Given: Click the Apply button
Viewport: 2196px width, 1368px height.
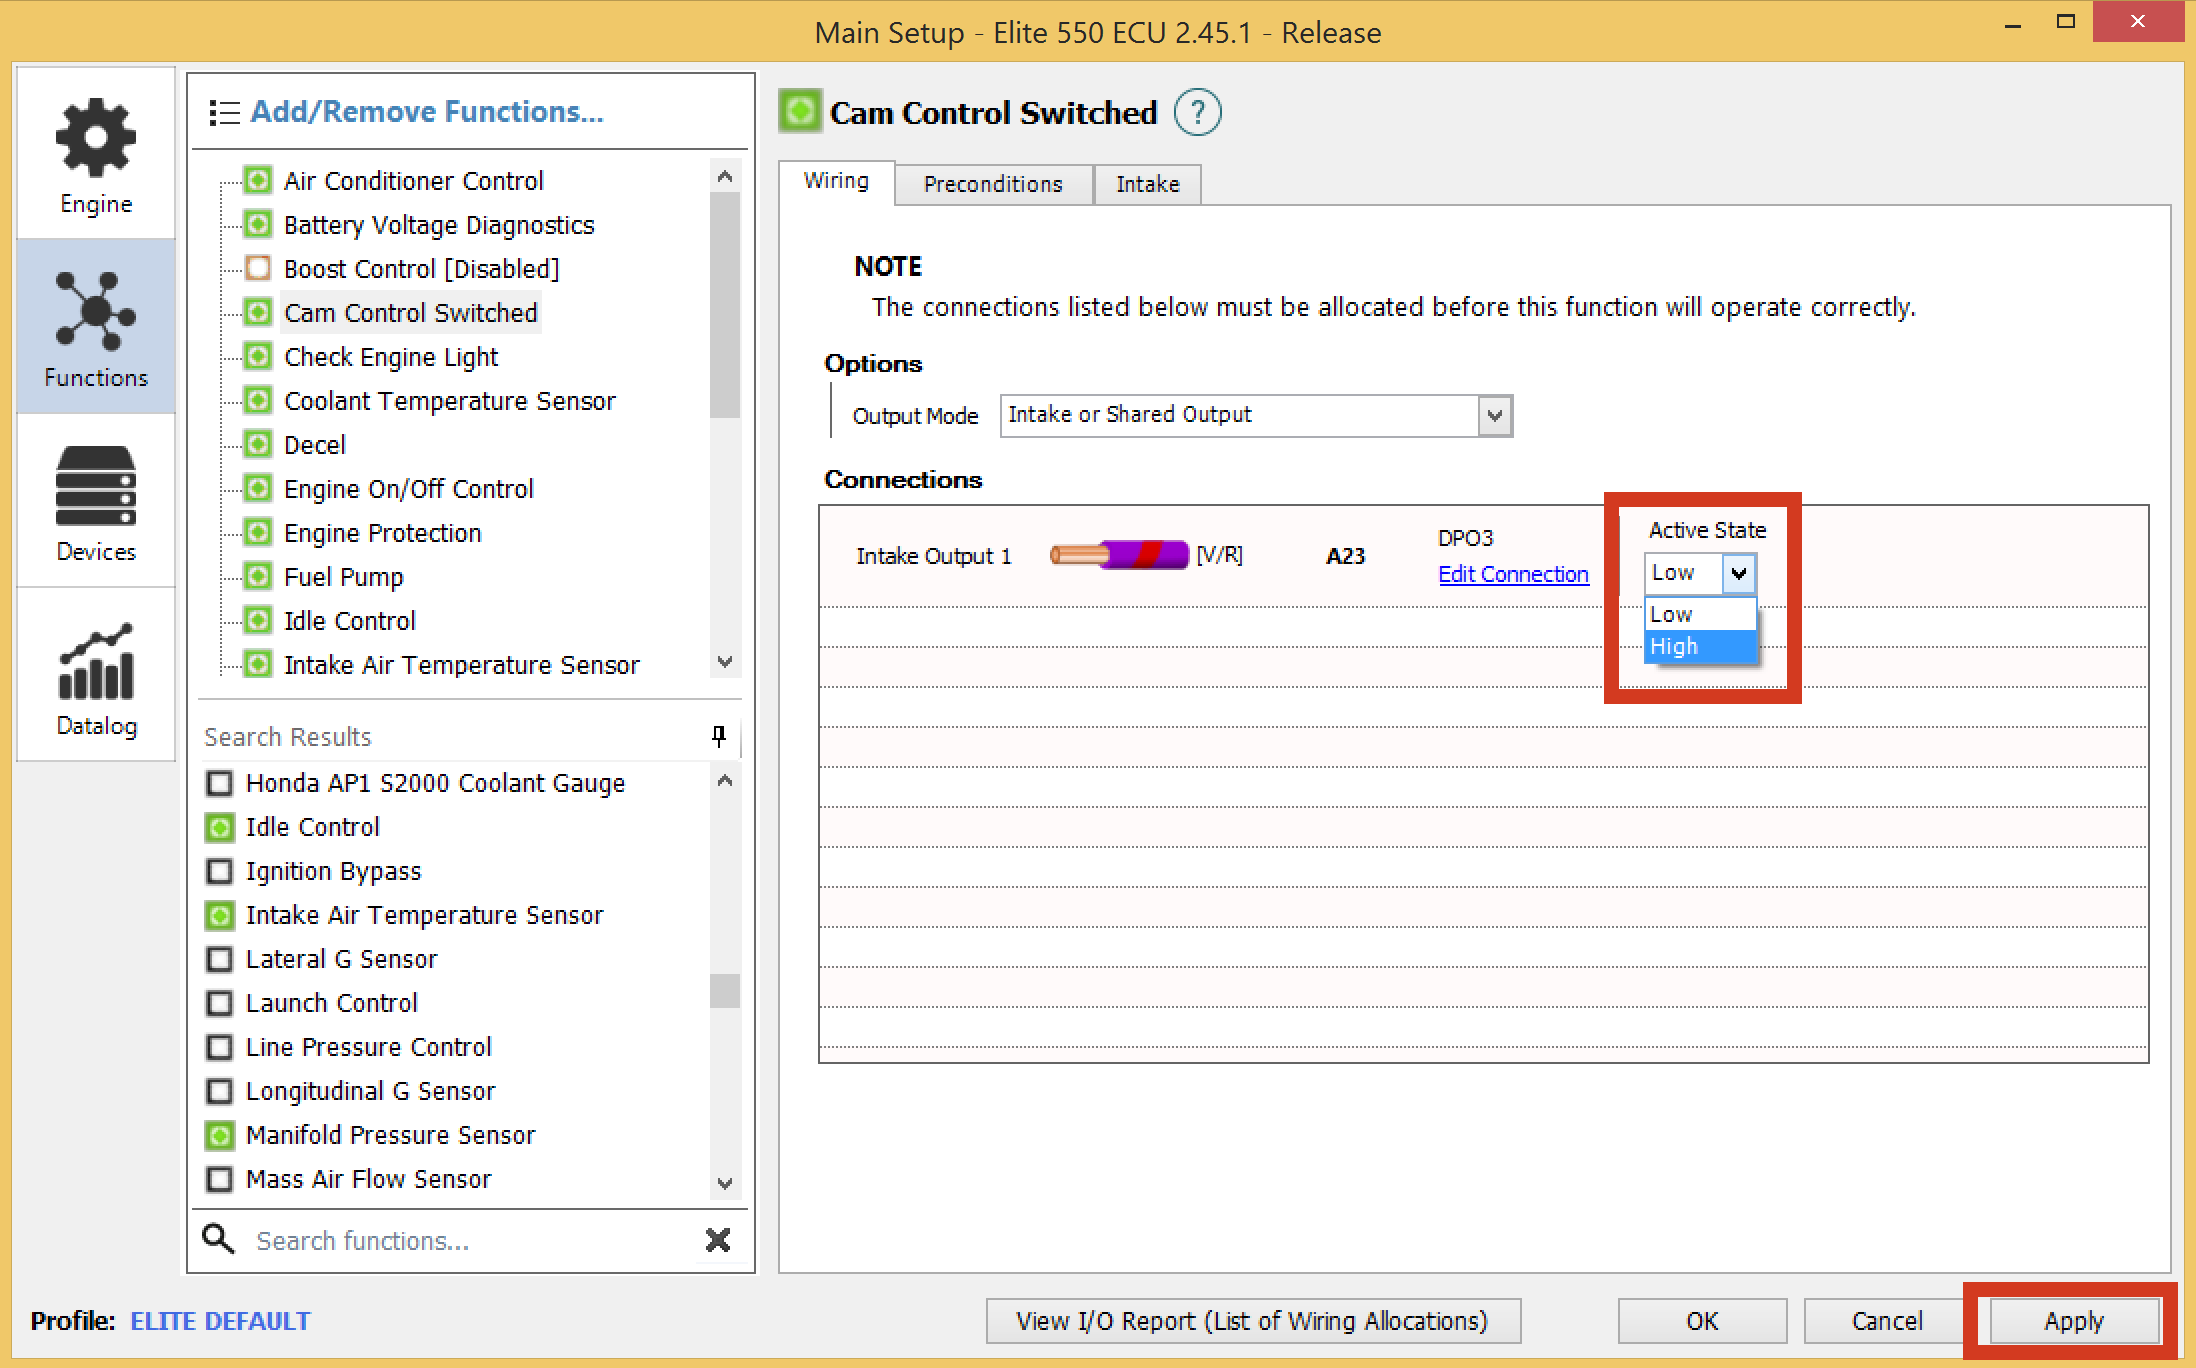Looking at the screenshot, I should point(2074,1321).
